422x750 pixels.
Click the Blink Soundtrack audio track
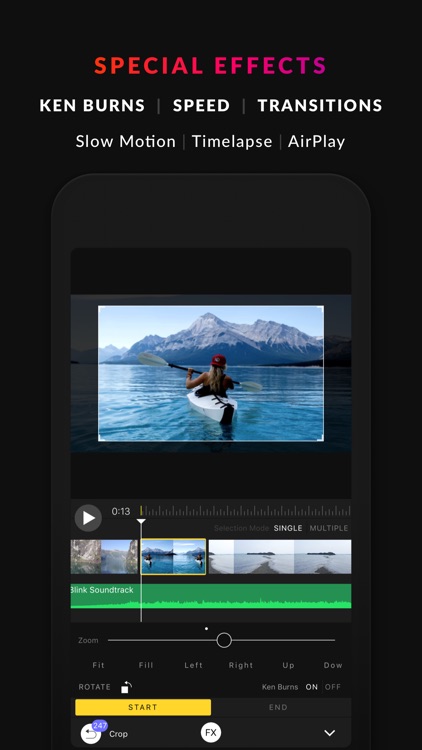211,596
